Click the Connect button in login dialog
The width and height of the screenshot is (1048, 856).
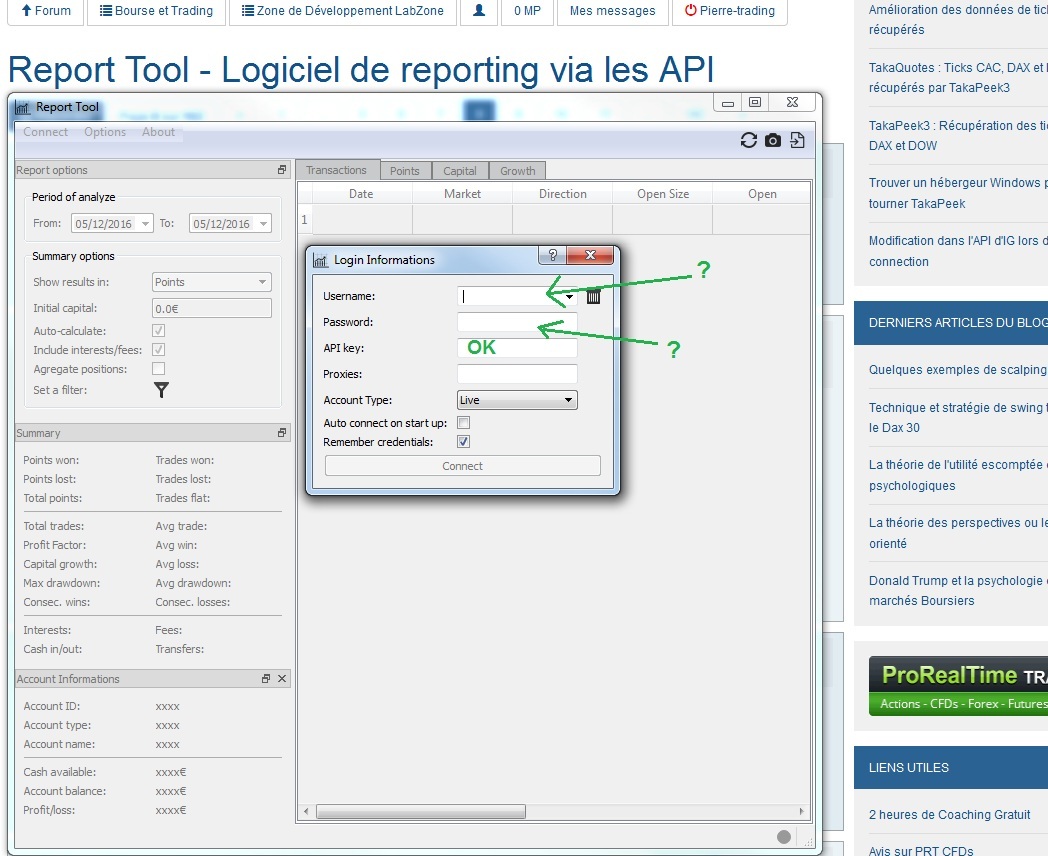point(463,466)
